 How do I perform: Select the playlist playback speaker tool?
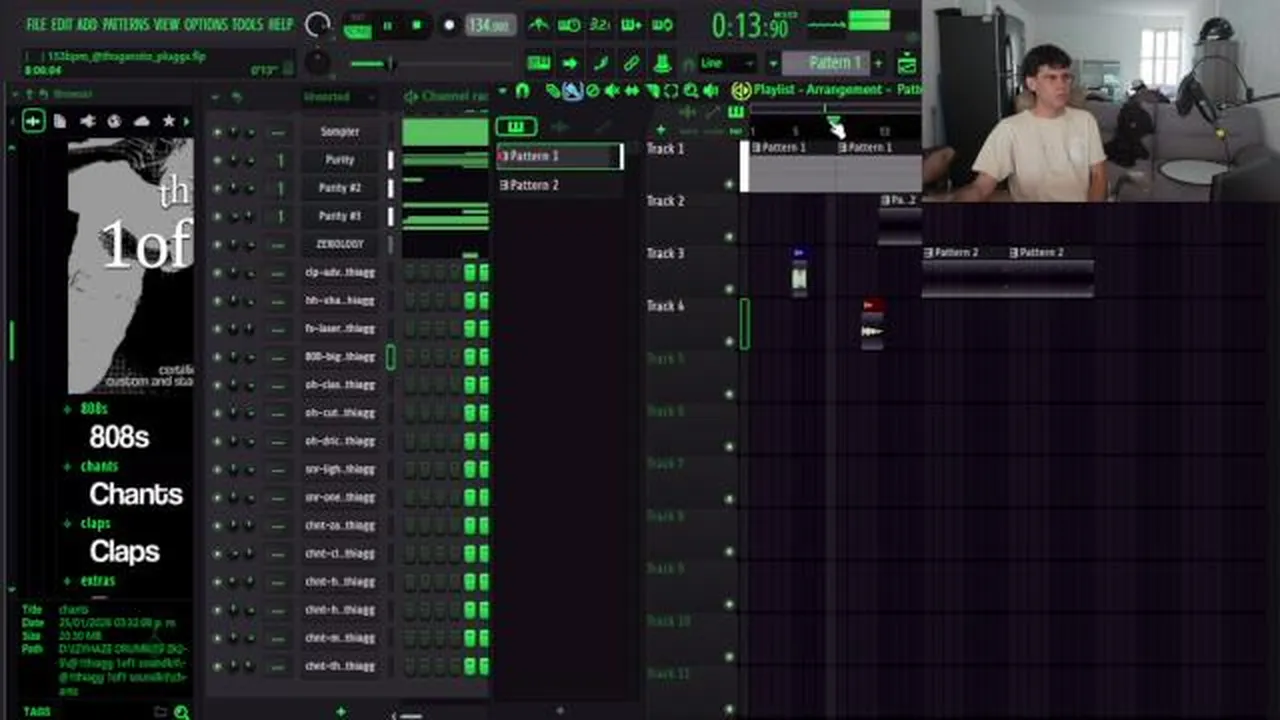coord(711,91)
